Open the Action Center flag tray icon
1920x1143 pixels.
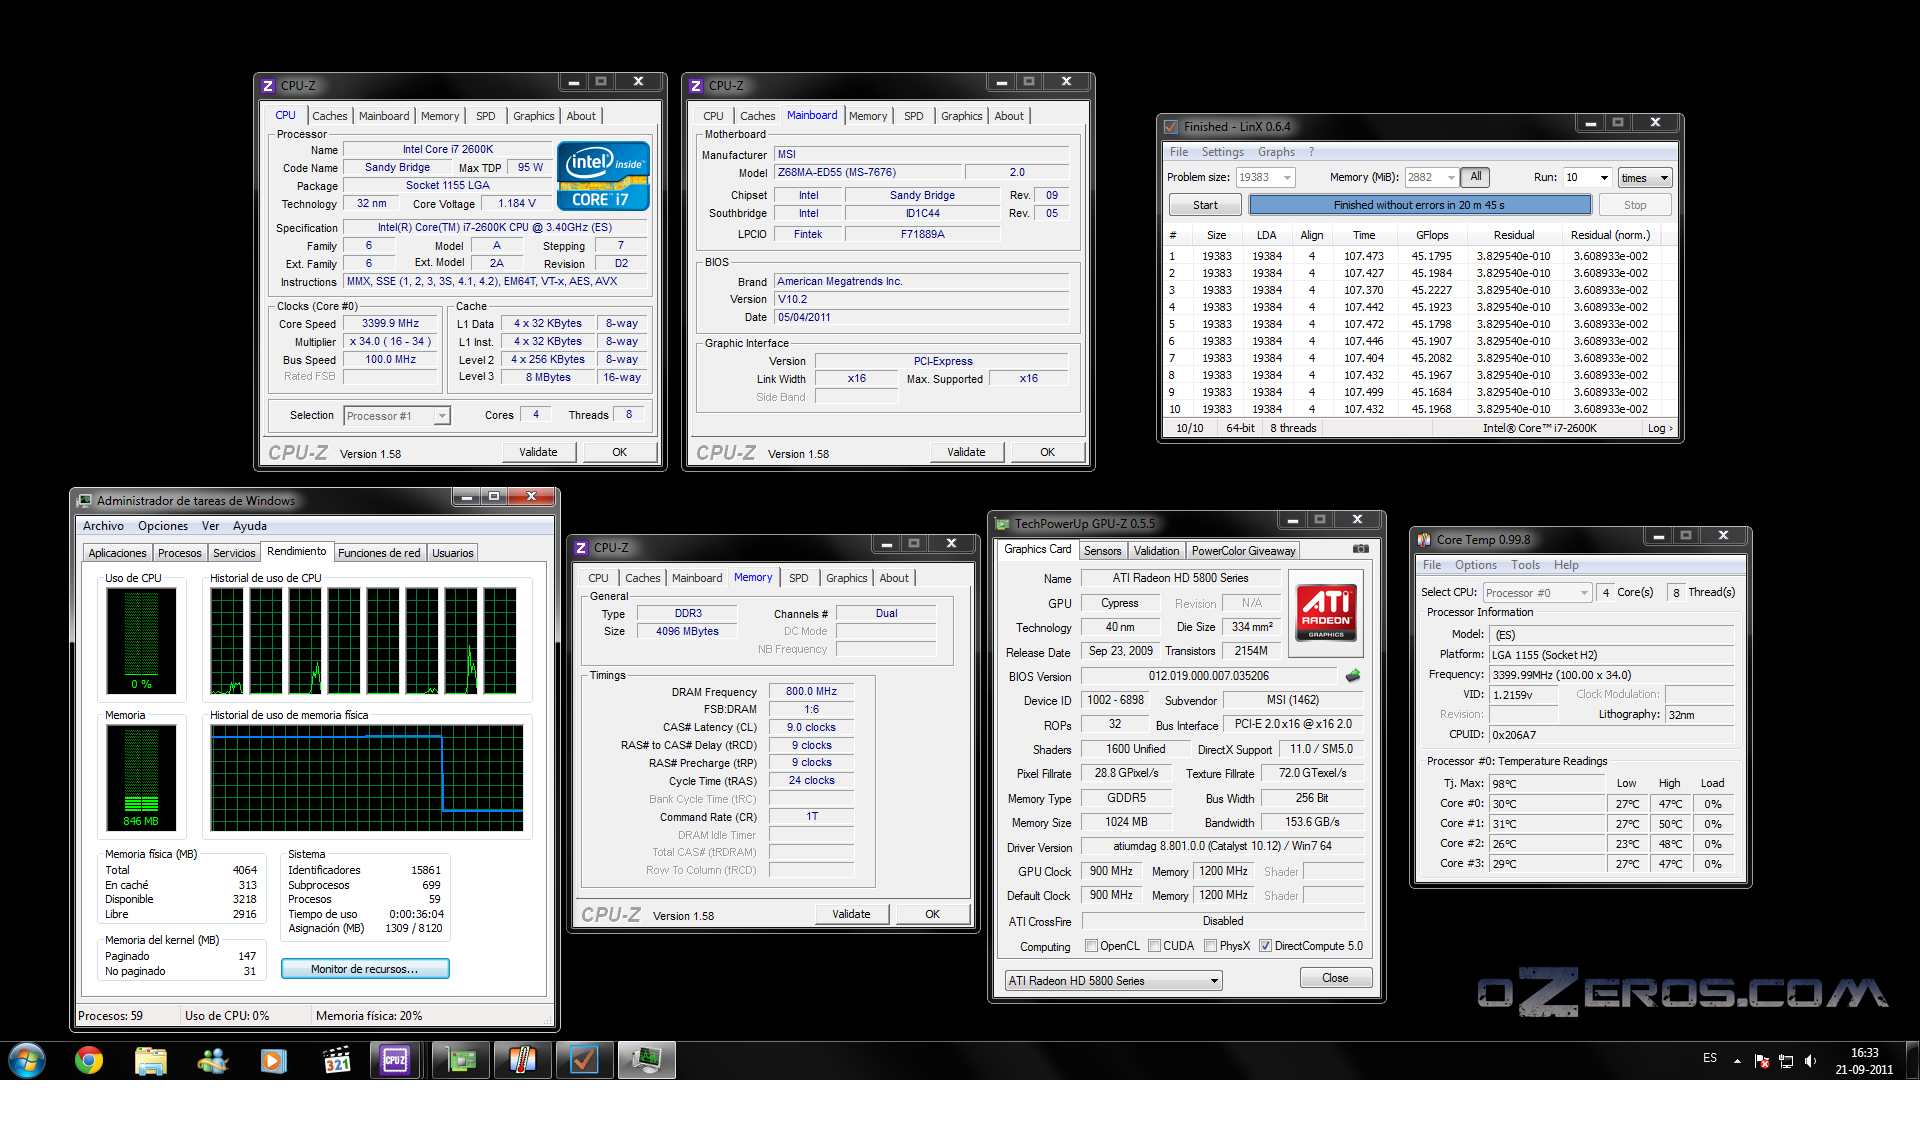[1762, 1061]
